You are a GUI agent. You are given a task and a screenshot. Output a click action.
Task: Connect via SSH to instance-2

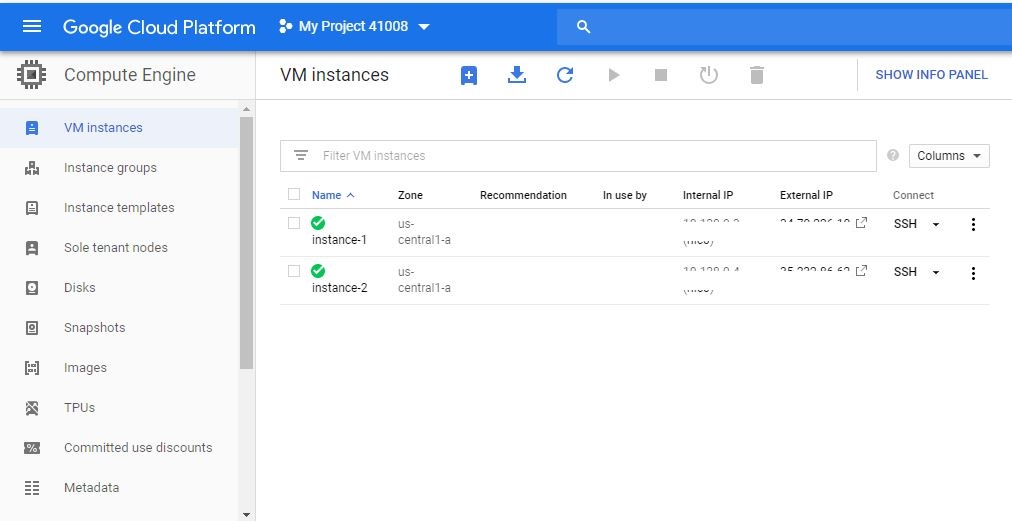coord(906,272)
